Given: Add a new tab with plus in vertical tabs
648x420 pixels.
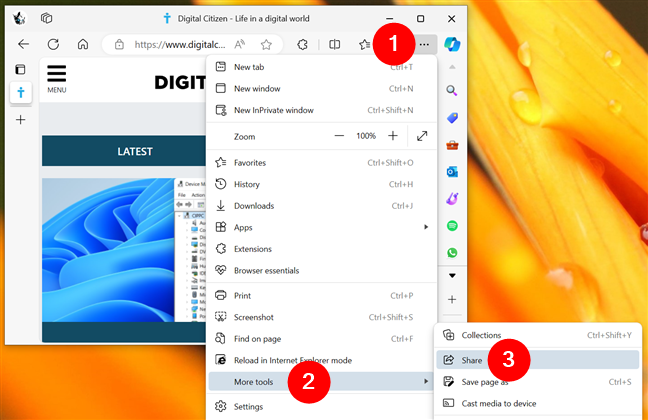Looking at the screenshot, I should 21,120.
